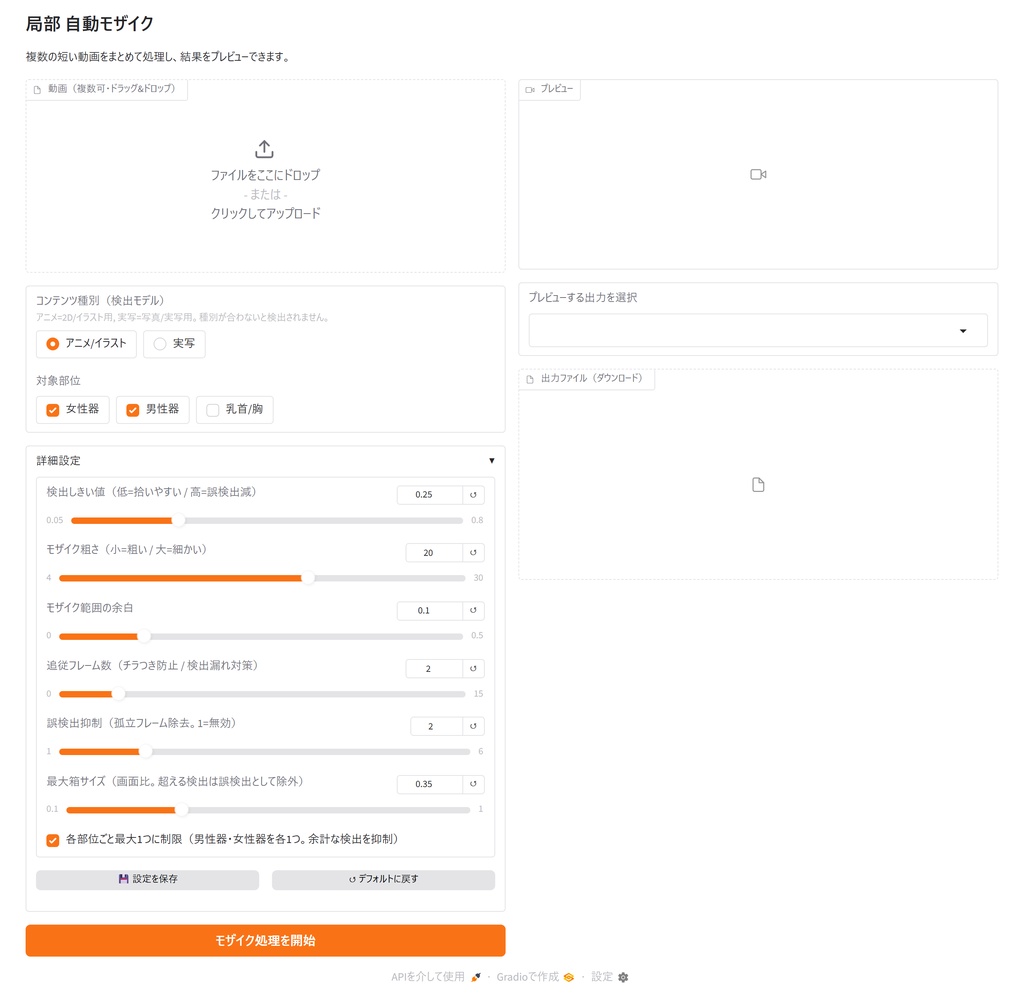Click the モザイク粗さ slider track
This screenshot has height=999, width=1024.
point(262,578)
